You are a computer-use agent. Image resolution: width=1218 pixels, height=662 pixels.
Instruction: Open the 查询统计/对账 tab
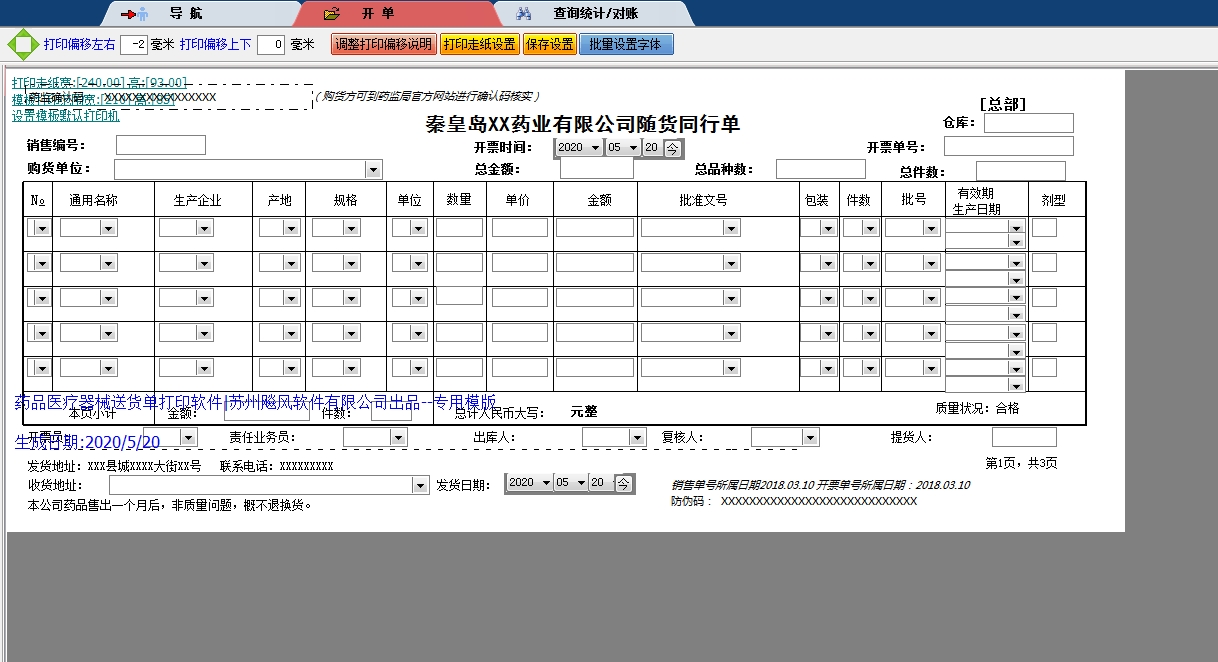click(x=595, y=14)
